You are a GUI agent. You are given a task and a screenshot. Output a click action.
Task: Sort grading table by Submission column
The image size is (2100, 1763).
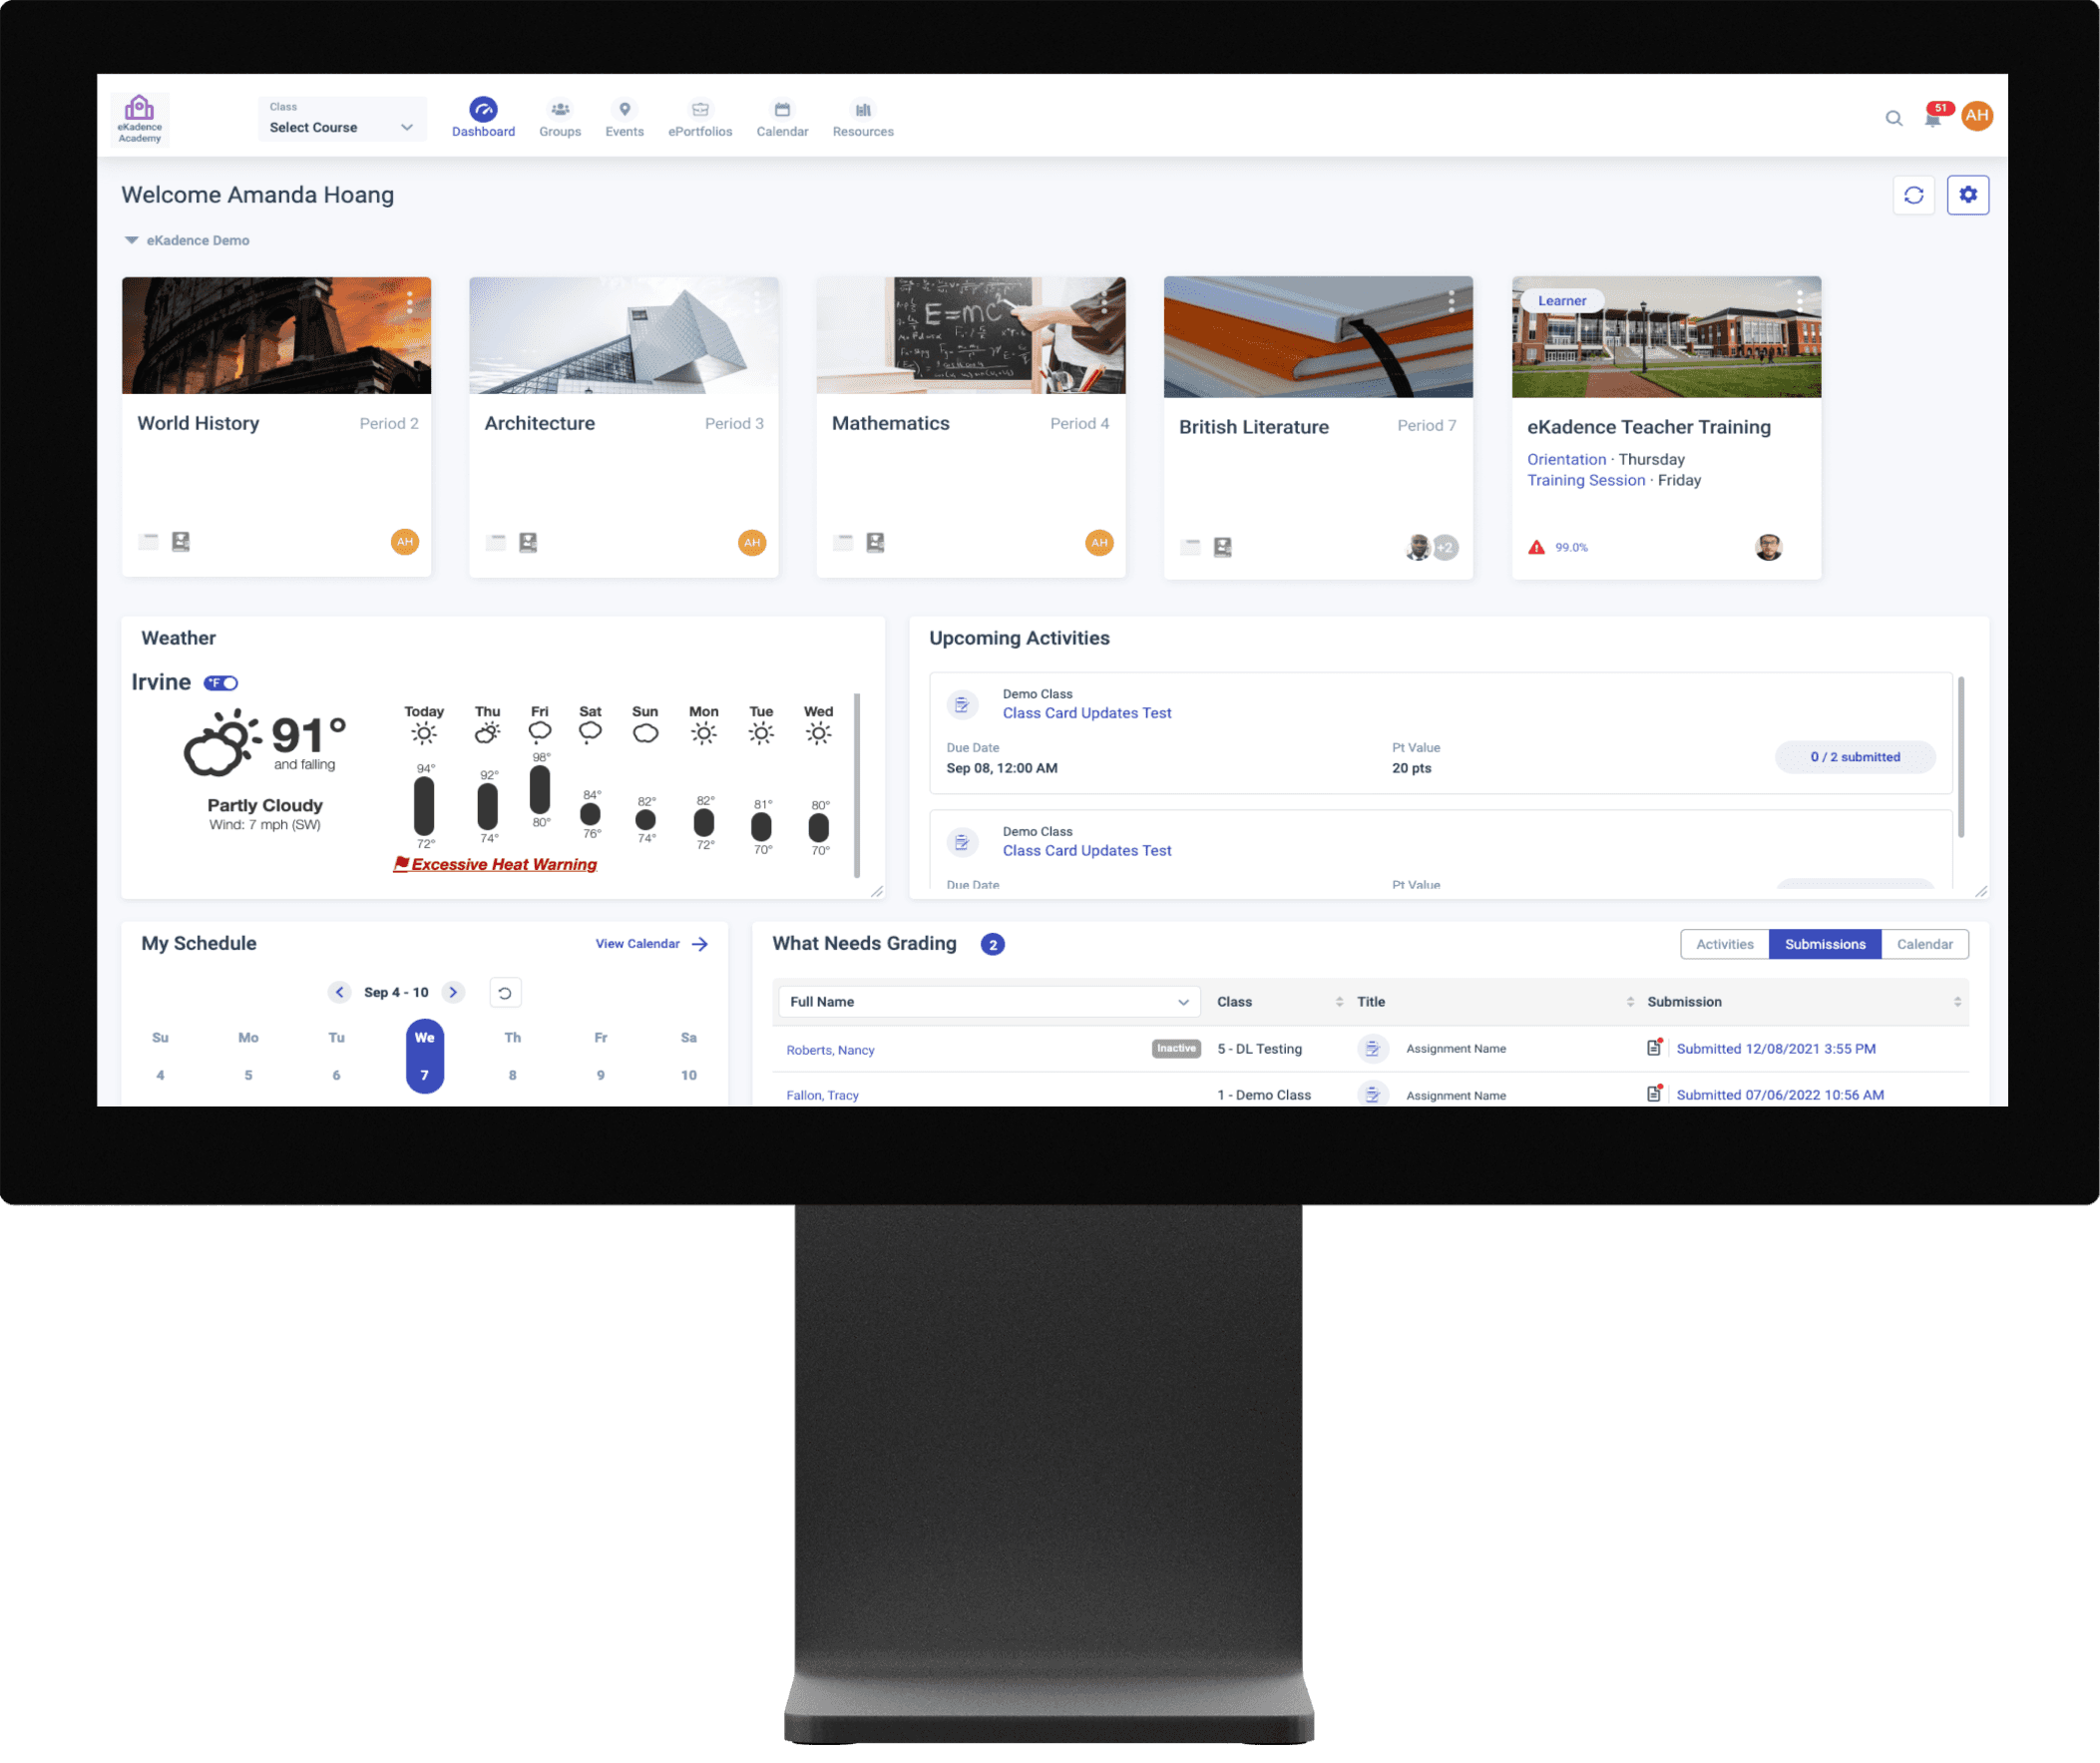(1956, 1002)
